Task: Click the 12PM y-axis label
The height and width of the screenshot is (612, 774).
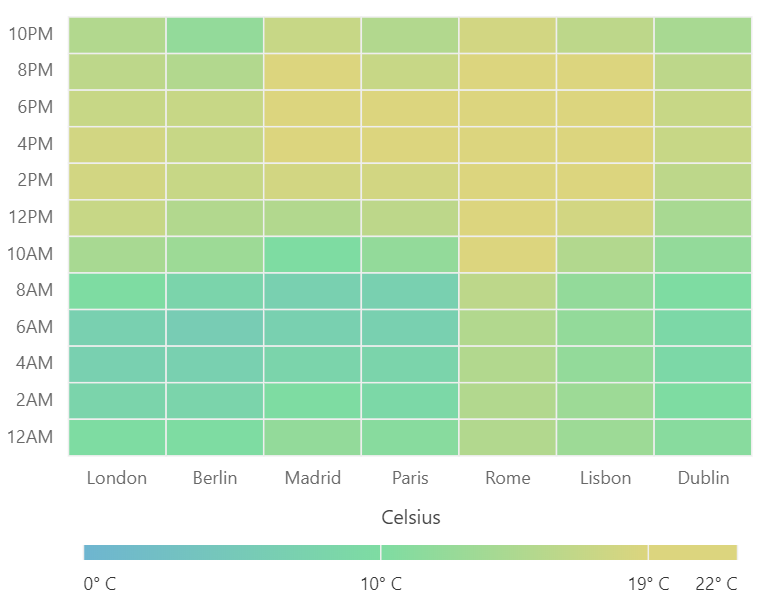Action: tap(35, 217)
